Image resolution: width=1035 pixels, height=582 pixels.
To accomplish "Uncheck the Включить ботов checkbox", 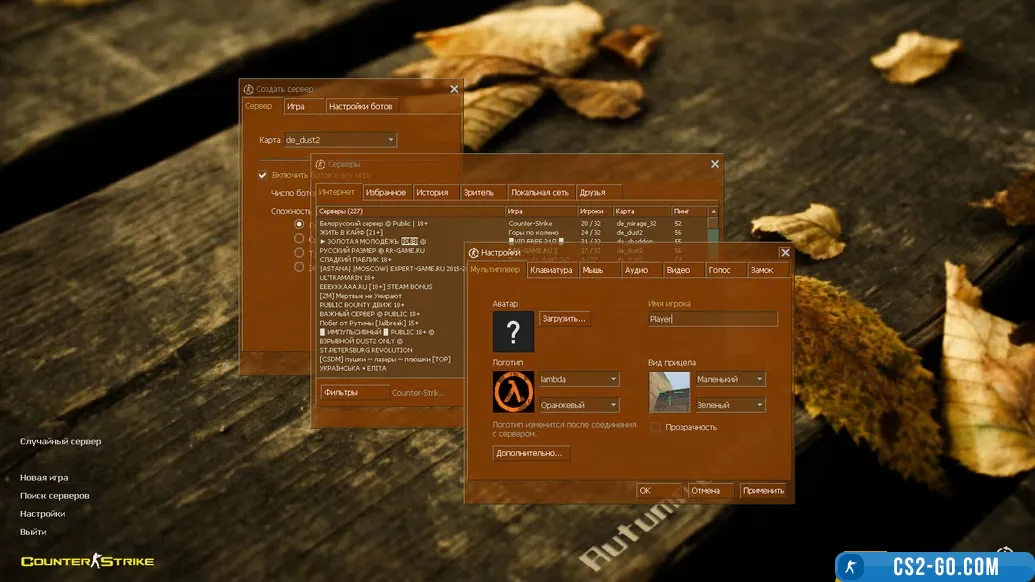I will pyautogui.click(x=263, y=175).
